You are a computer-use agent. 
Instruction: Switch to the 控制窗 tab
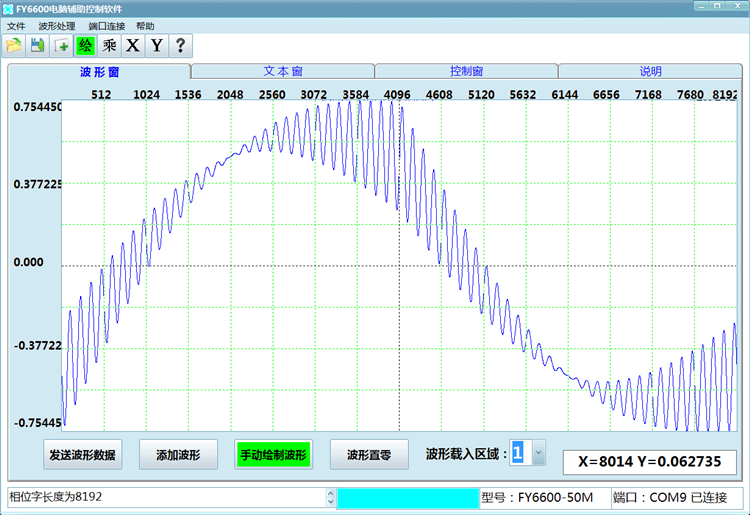(x=467, y=72)
